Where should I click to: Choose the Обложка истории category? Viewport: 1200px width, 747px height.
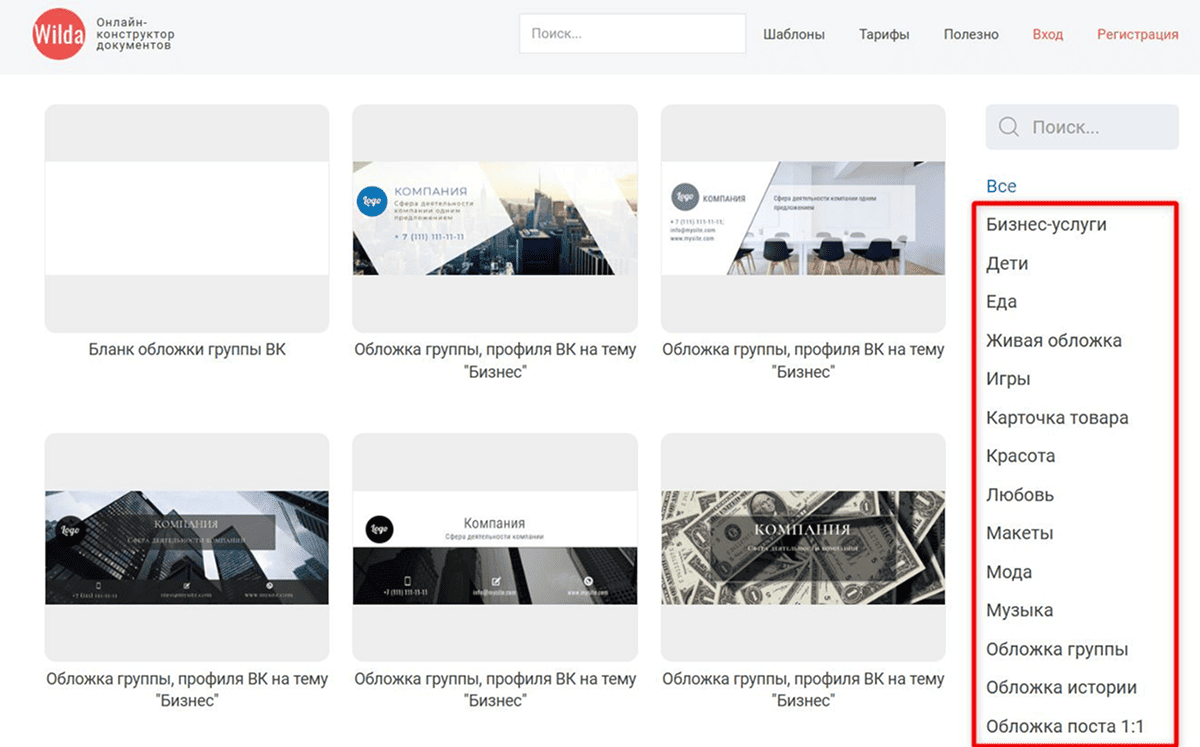click(x=1061, y=688)
